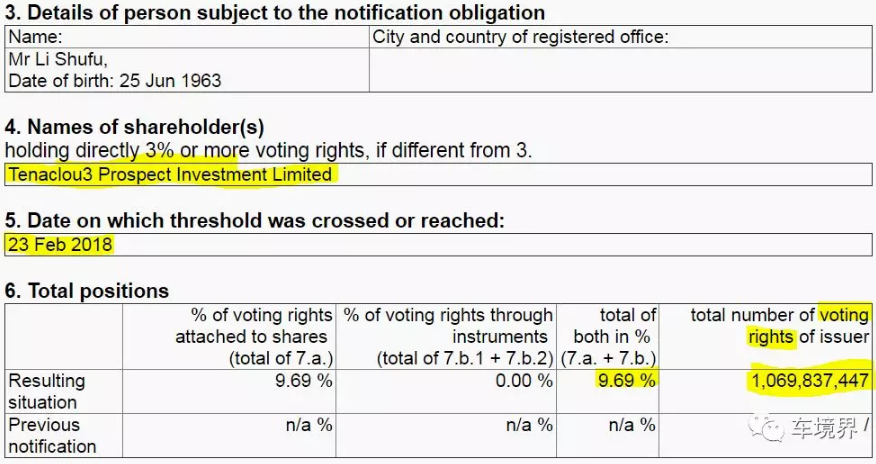Click the Total positions heading
The width and height of the screenshot is (876, 464).
pos(87,291)
